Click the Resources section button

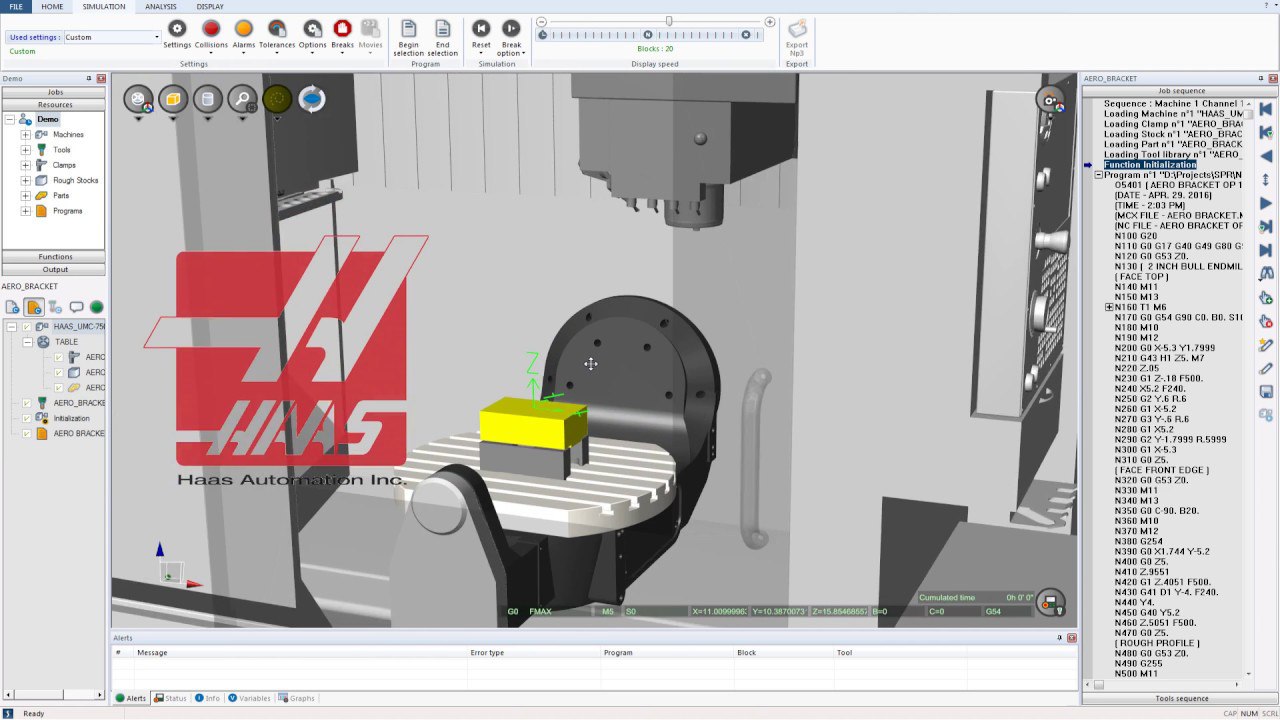click(55, 104)
